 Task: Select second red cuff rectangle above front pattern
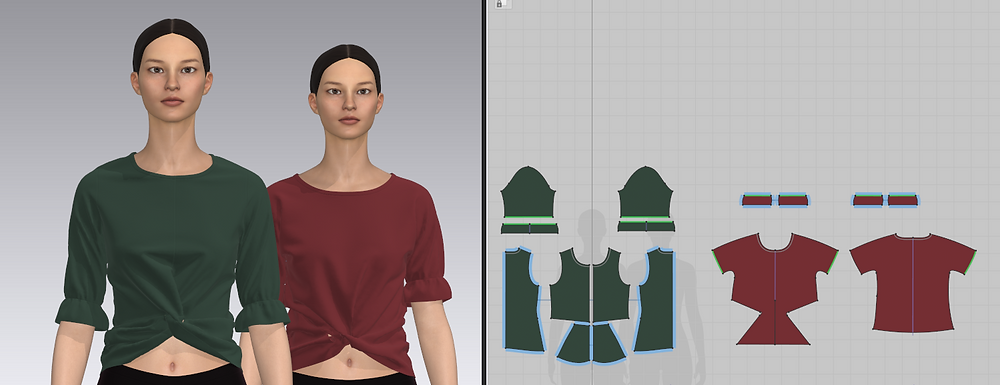[793, 200]
